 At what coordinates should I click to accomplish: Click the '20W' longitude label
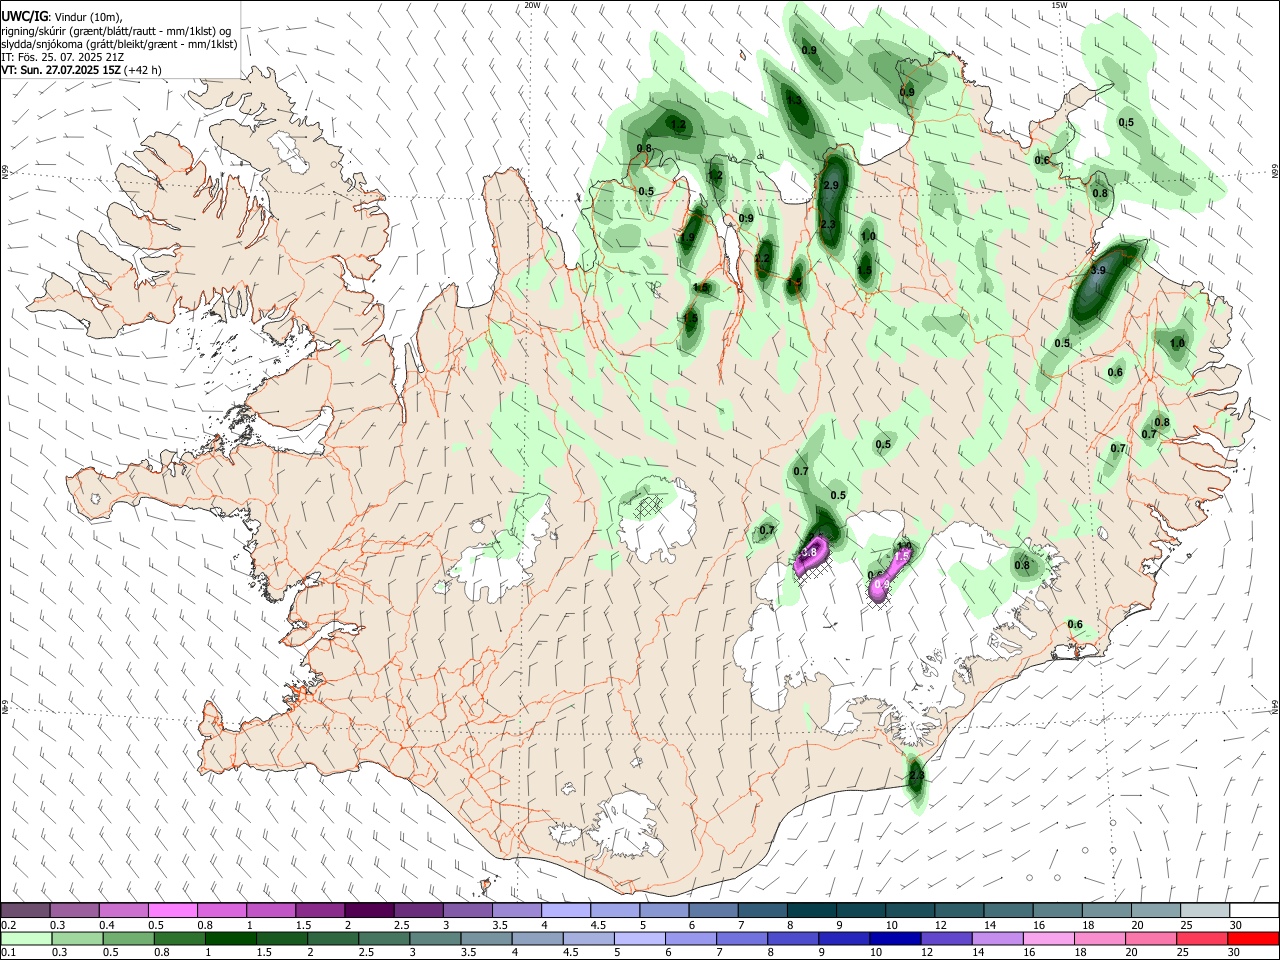(x=532, y=5)
